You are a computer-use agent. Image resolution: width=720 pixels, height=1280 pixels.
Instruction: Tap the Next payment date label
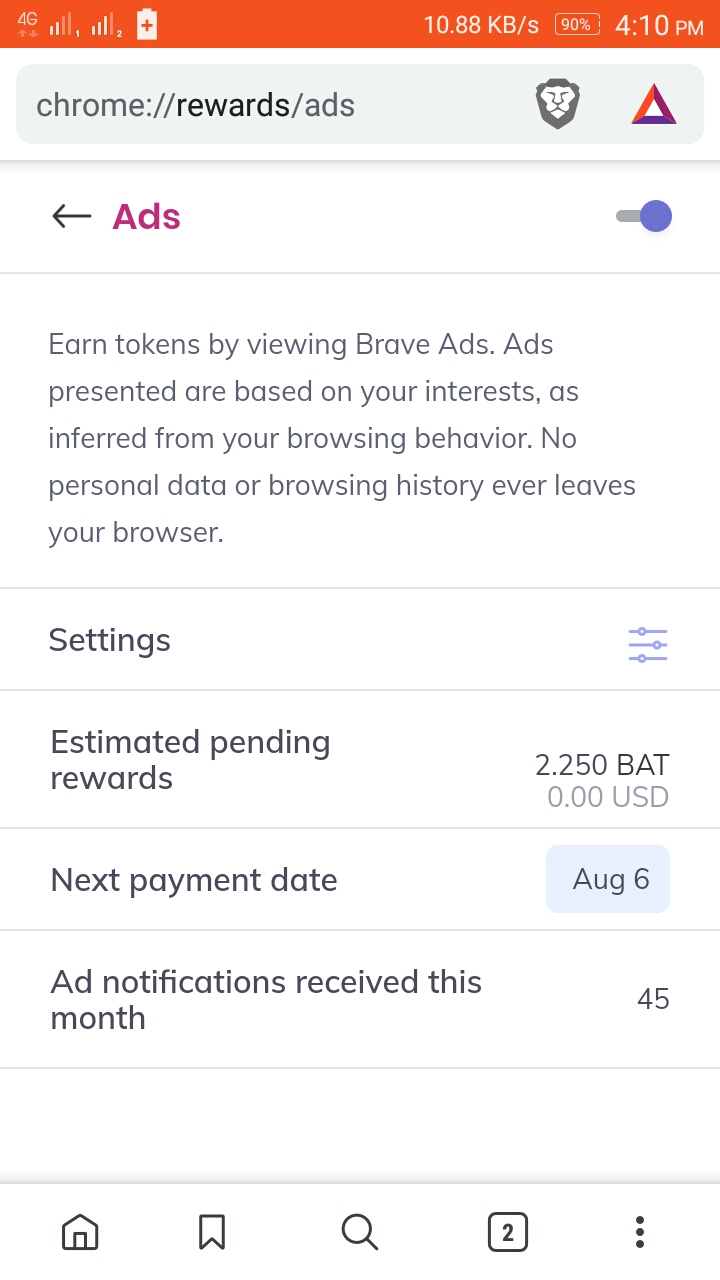pyautogui.click(x=194, y=880)
